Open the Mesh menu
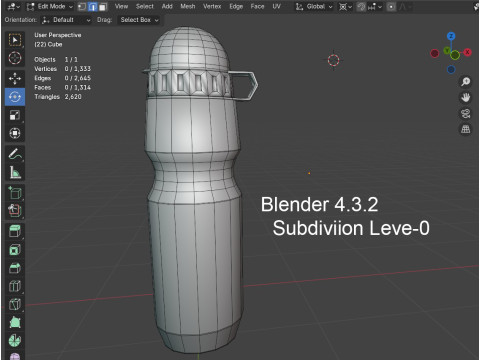The height and width of the screenshot is (360, 480). coord(188,6)
